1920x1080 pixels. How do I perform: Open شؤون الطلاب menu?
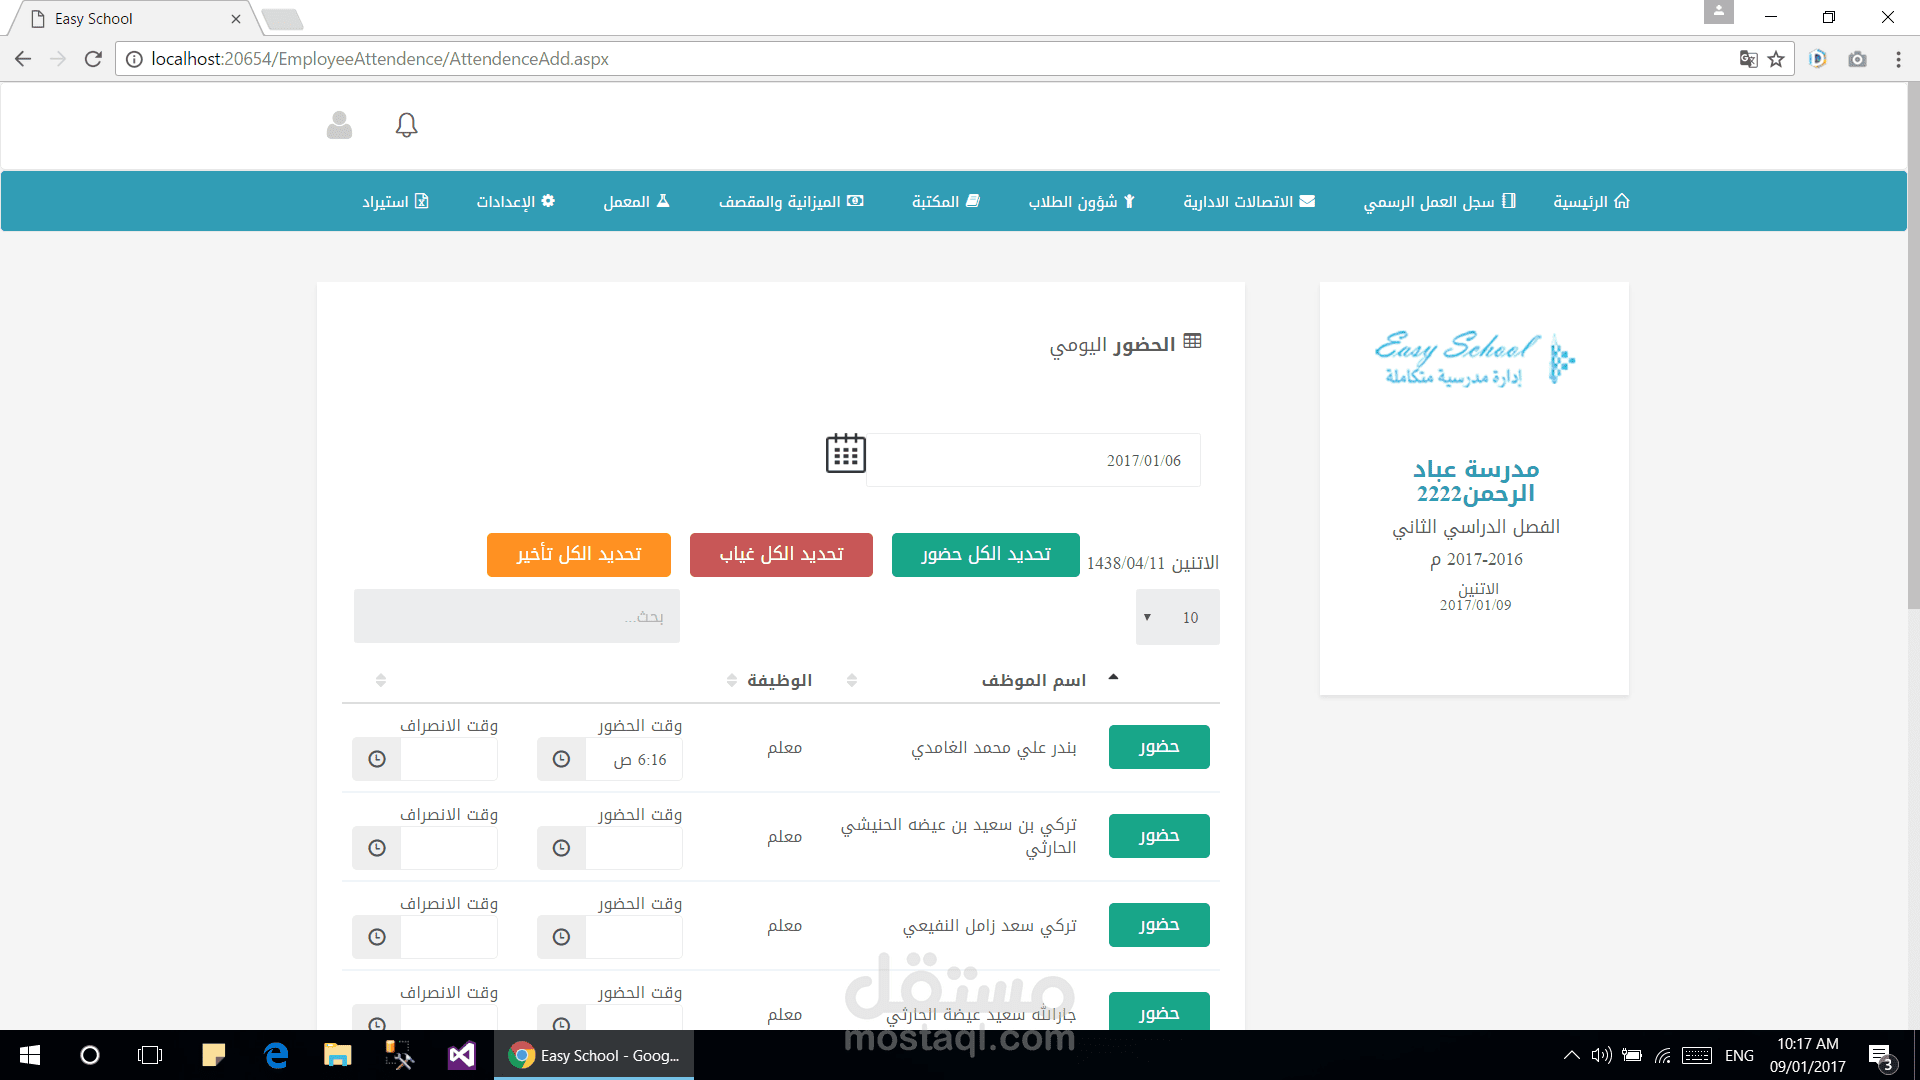tap(1081, 202)
